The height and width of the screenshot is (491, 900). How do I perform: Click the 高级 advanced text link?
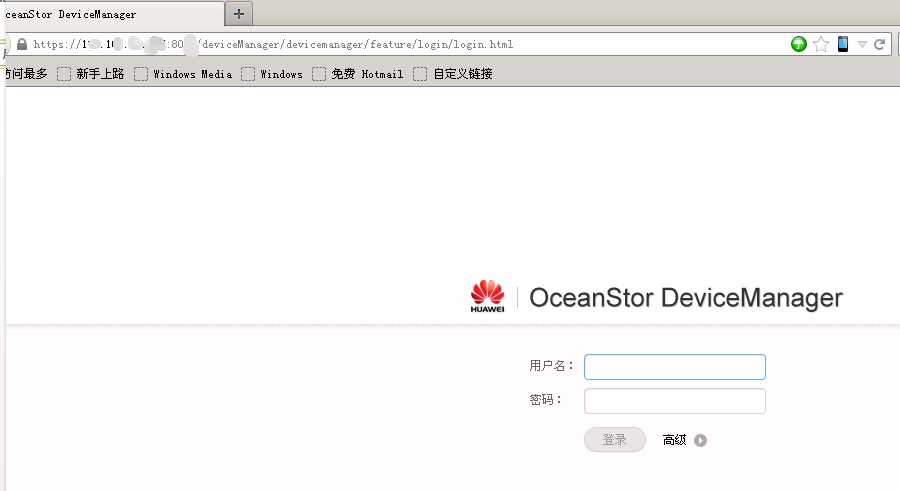674,440
